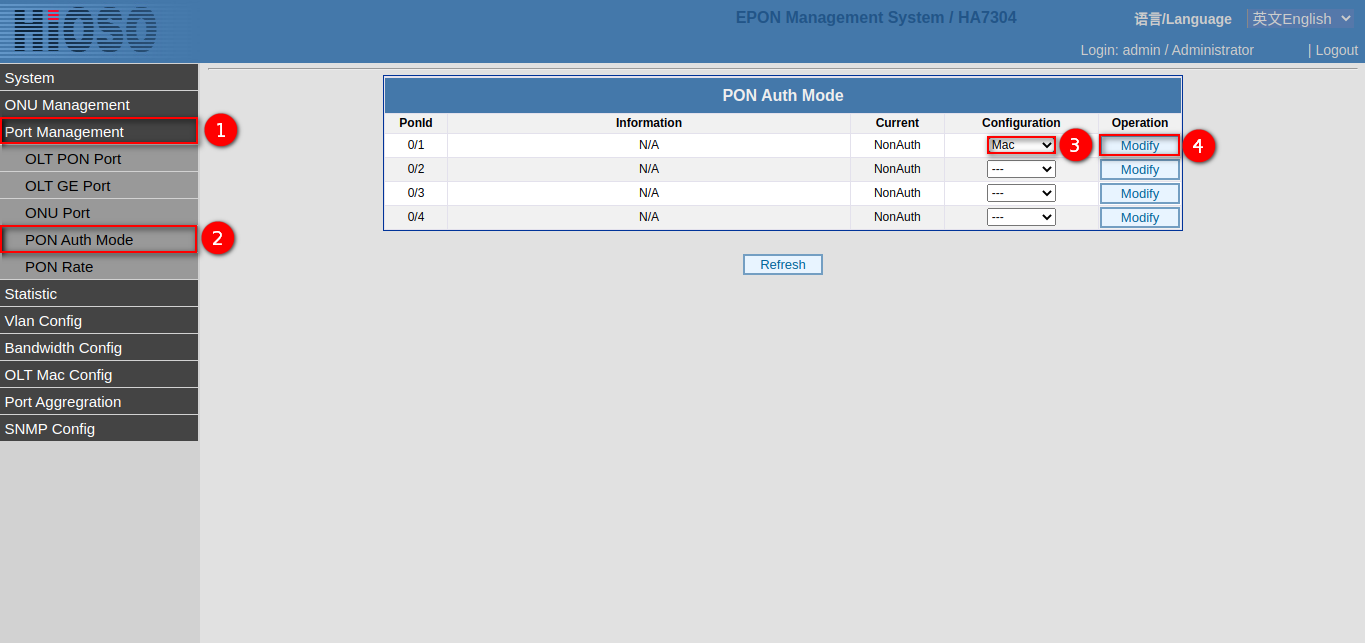
Task: Select PON Auth Mode in sidebar
Action: pos(98,240)
